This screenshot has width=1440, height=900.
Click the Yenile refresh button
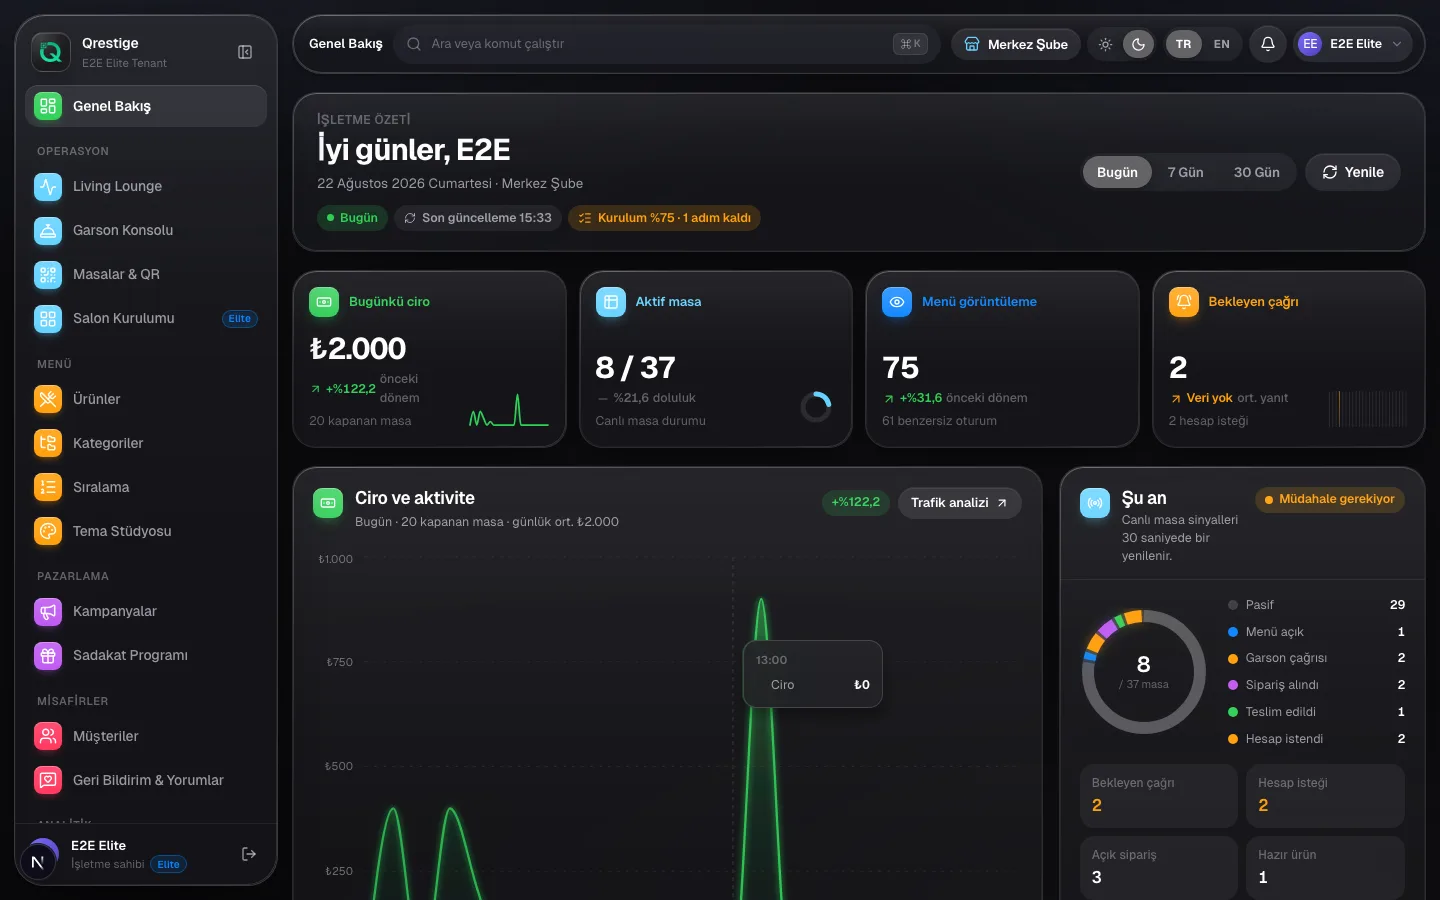coord(1353,172)
